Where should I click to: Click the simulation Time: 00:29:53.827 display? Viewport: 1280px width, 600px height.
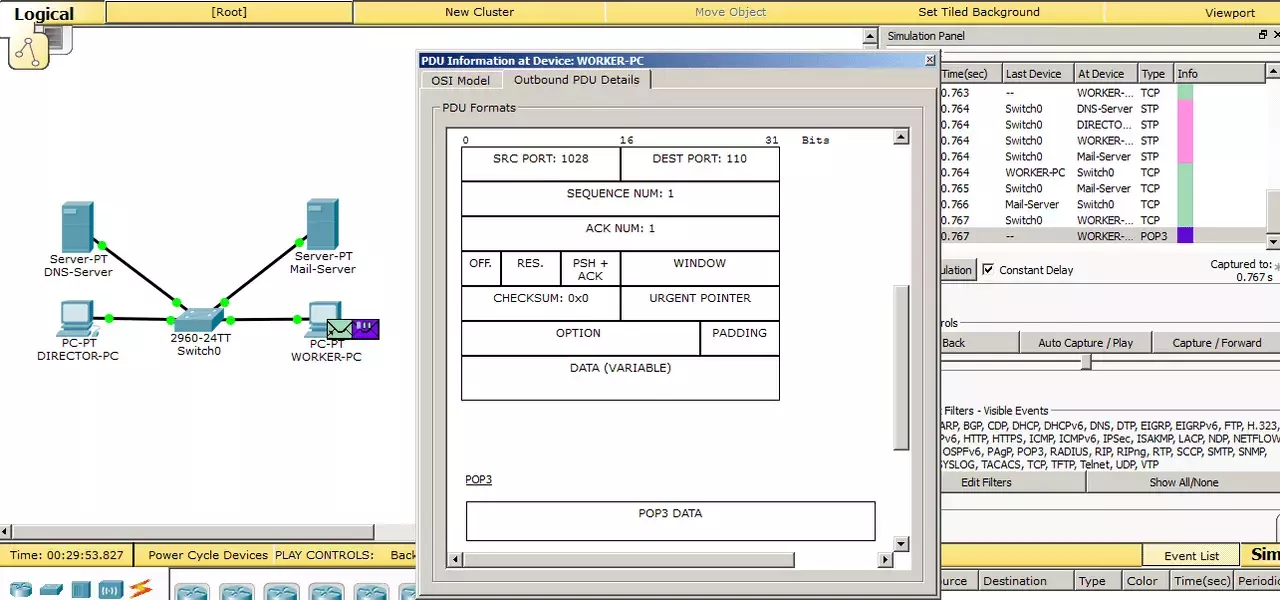click(x=66, y=555)
